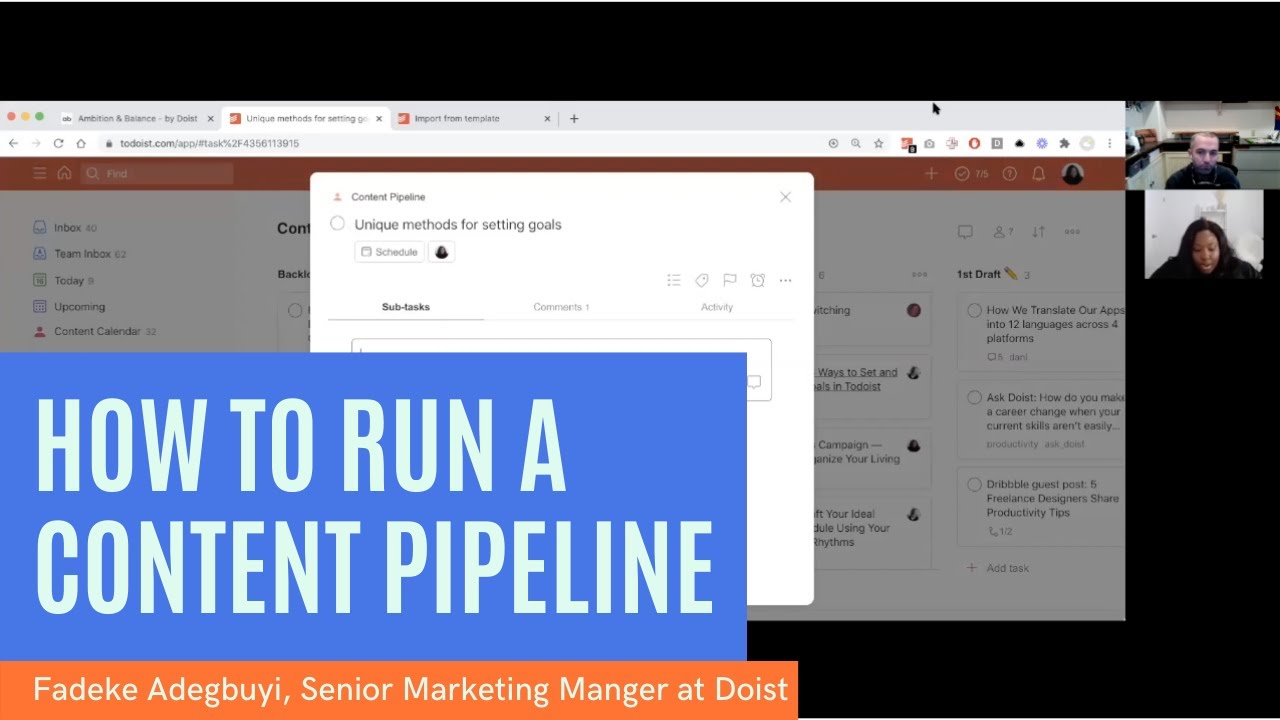1280x720 pixels.
Task: Click the 'ask_doist' label
Action: click(x=1064, y=444)
